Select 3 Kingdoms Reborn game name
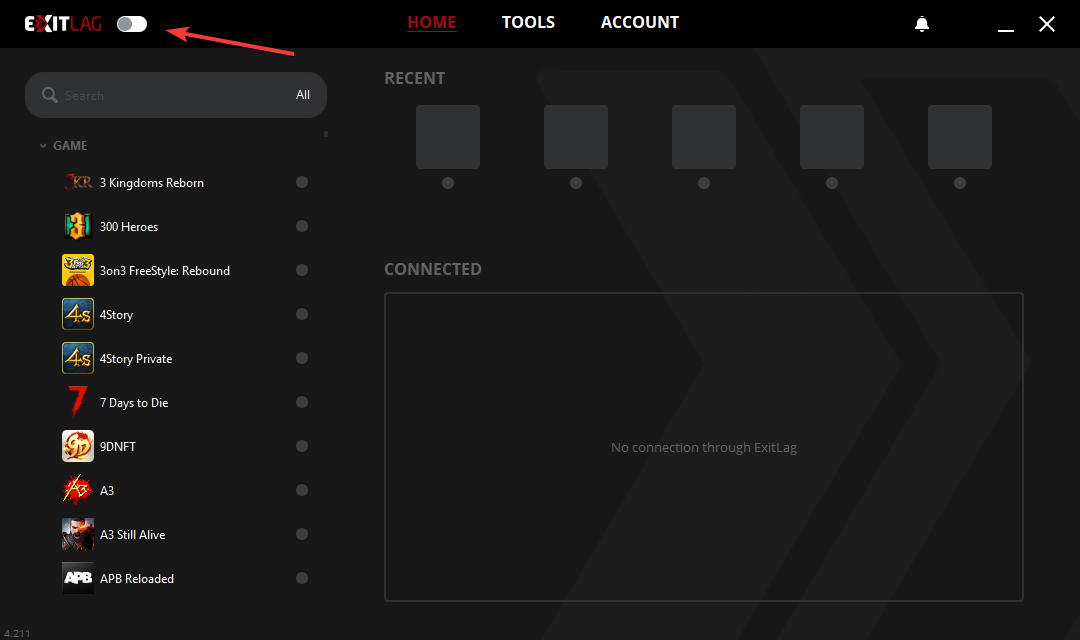 point(152,183)
